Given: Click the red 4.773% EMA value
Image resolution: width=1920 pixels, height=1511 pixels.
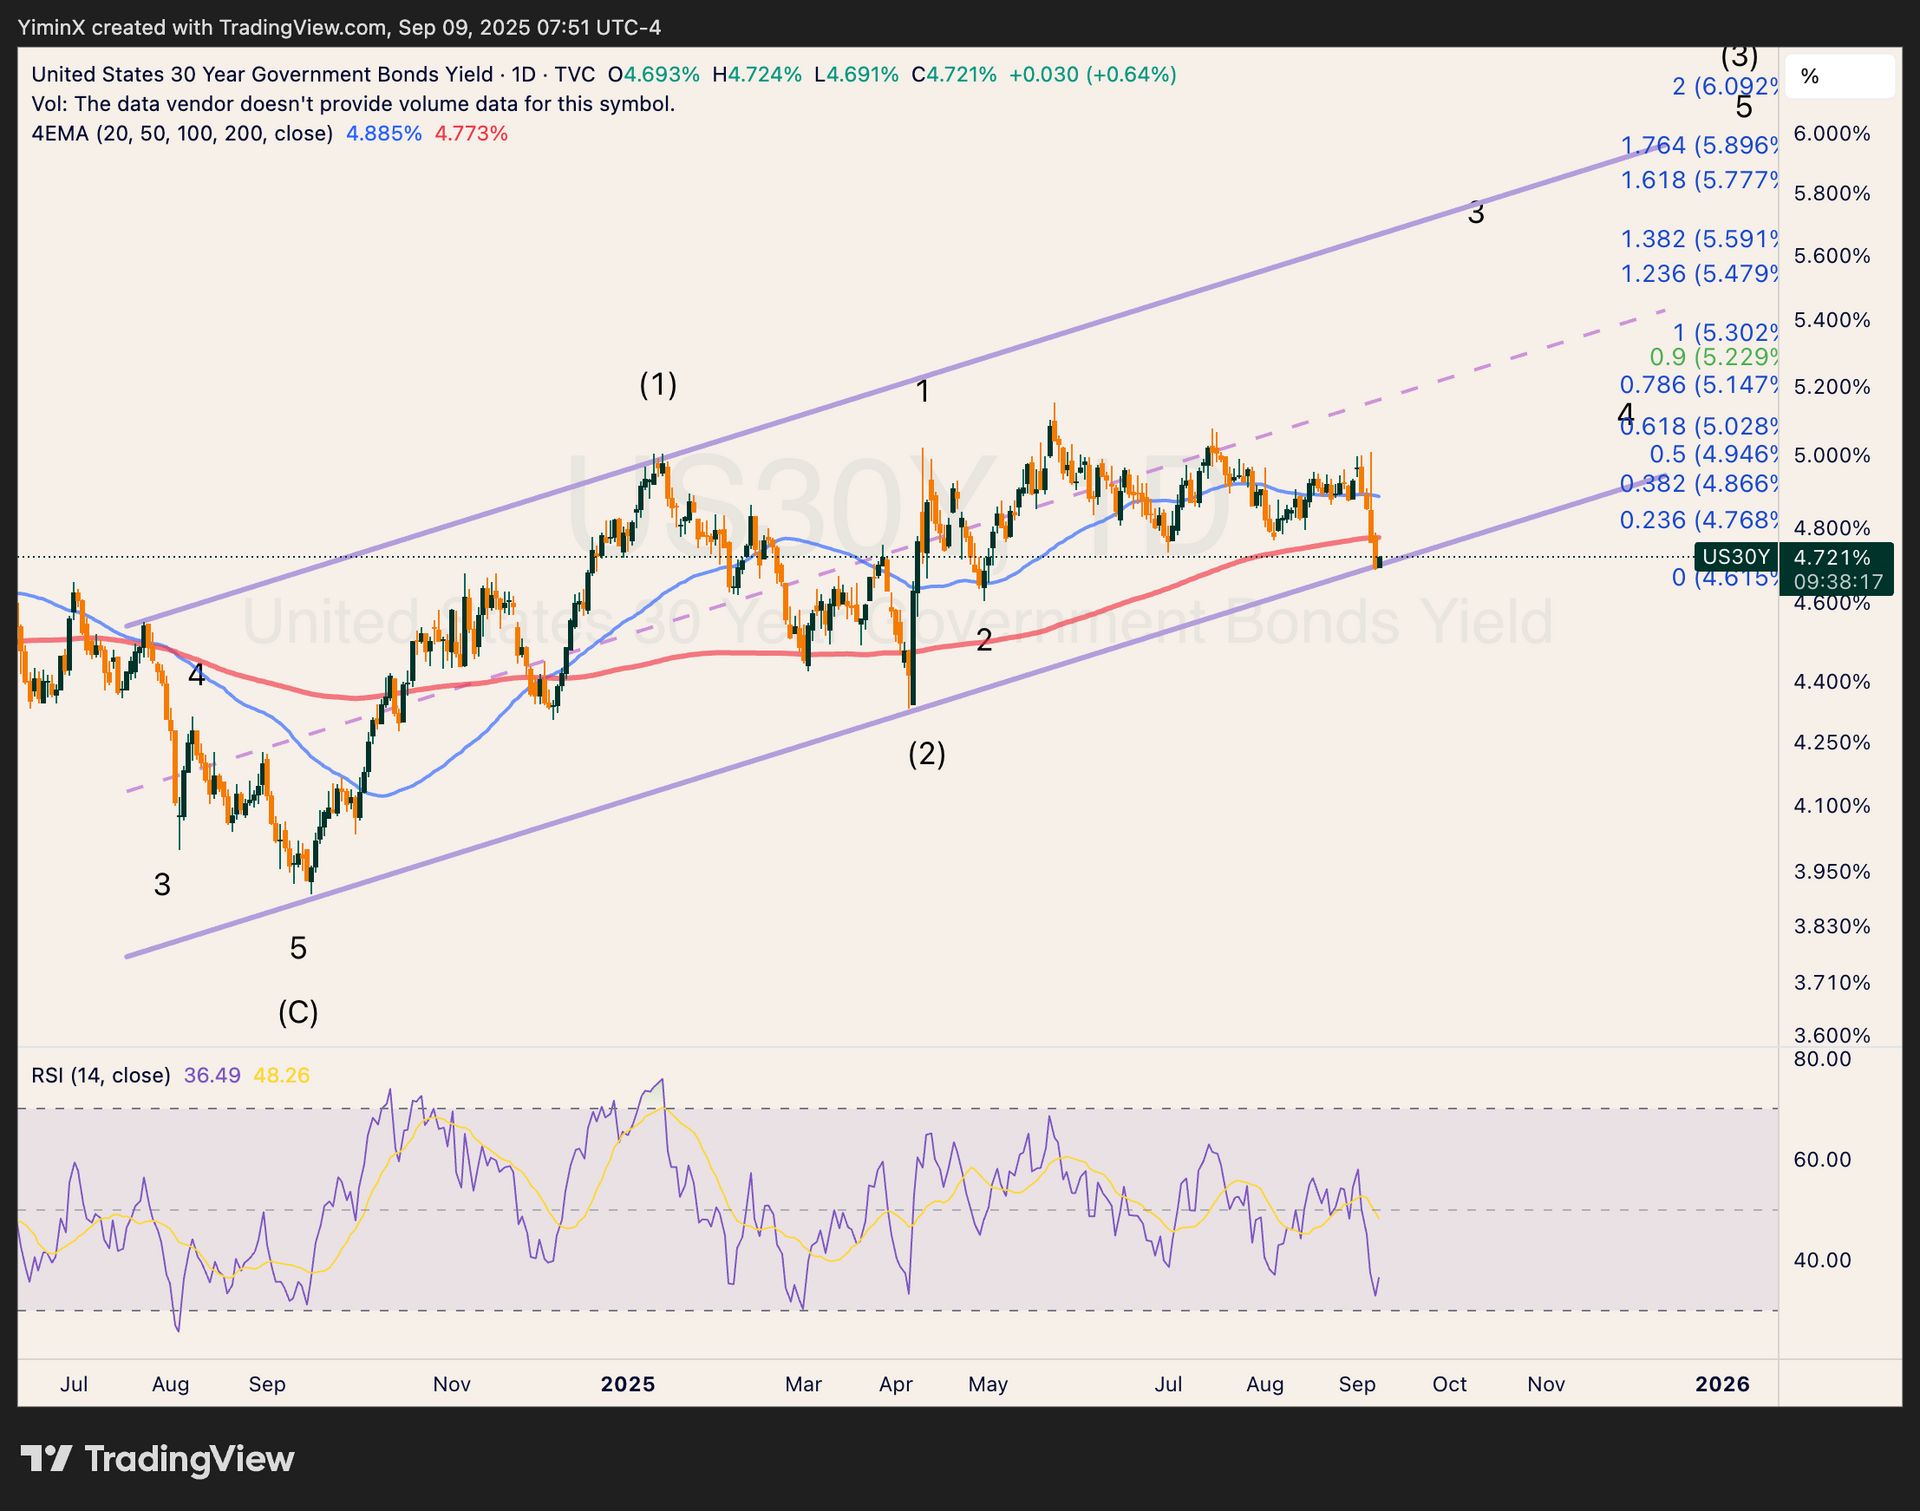Looking at the screenshot, I should pos(471,134).
